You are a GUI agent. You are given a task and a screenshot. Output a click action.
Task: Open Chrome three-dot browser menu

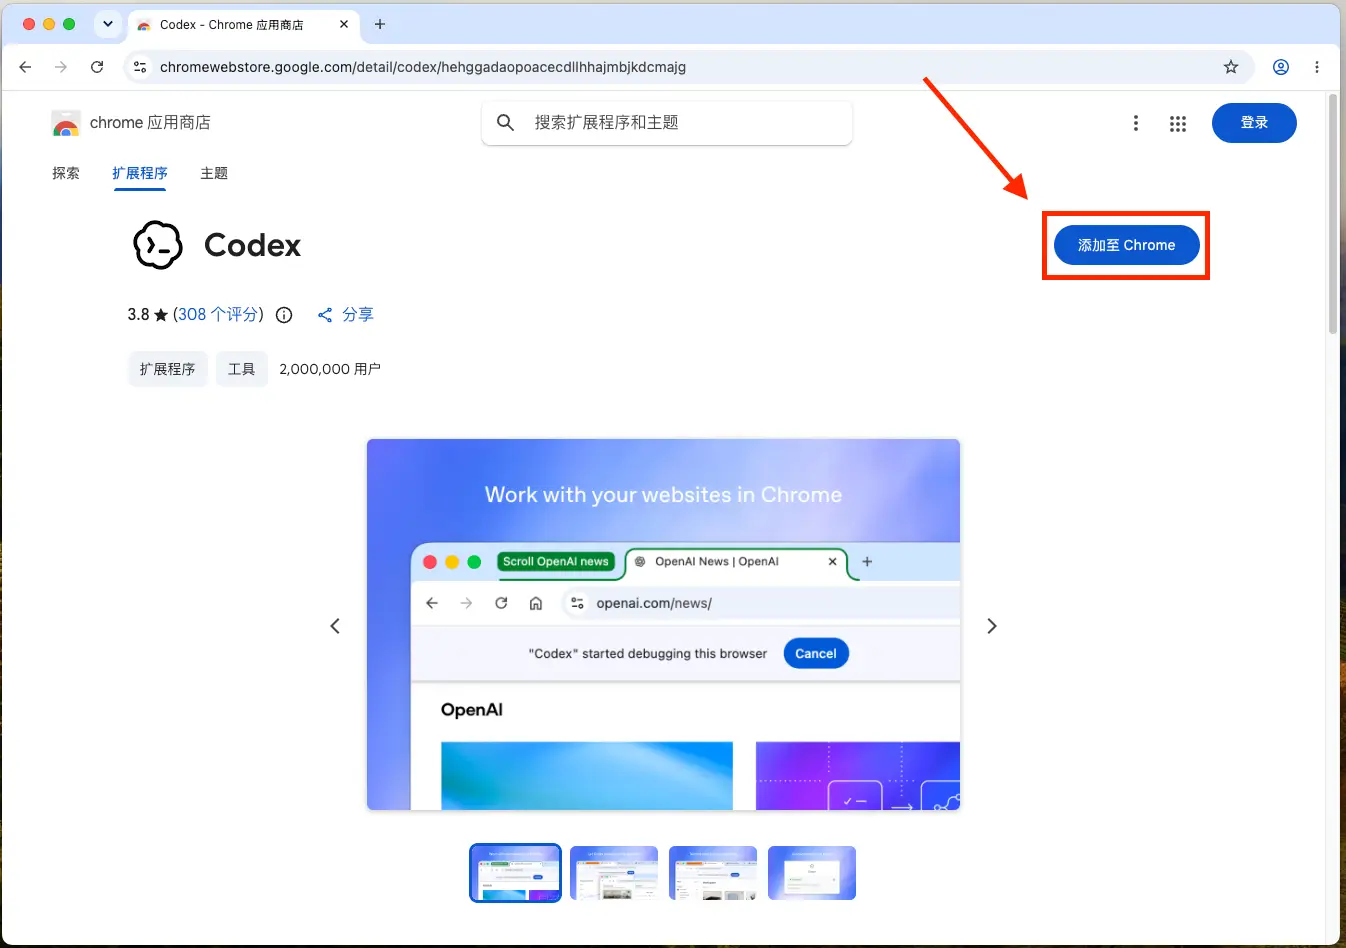pyautogui.click(x=1317, y=67)
